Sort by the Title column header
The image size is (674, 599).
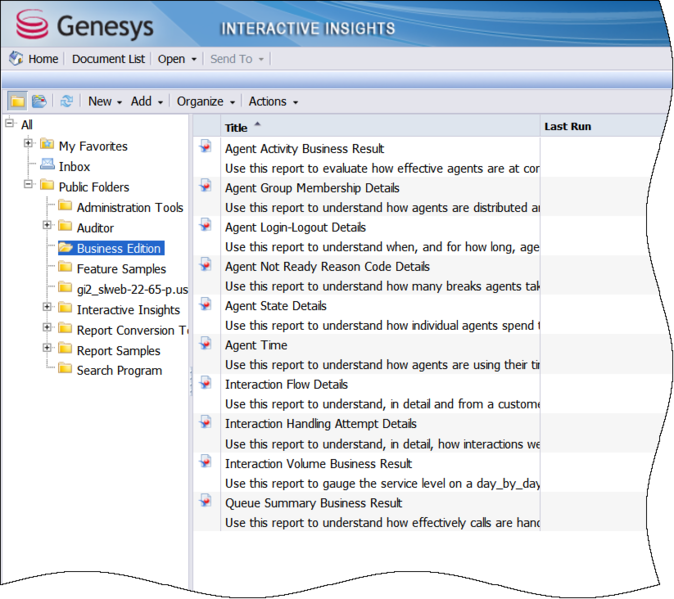[x=236, y=127]
